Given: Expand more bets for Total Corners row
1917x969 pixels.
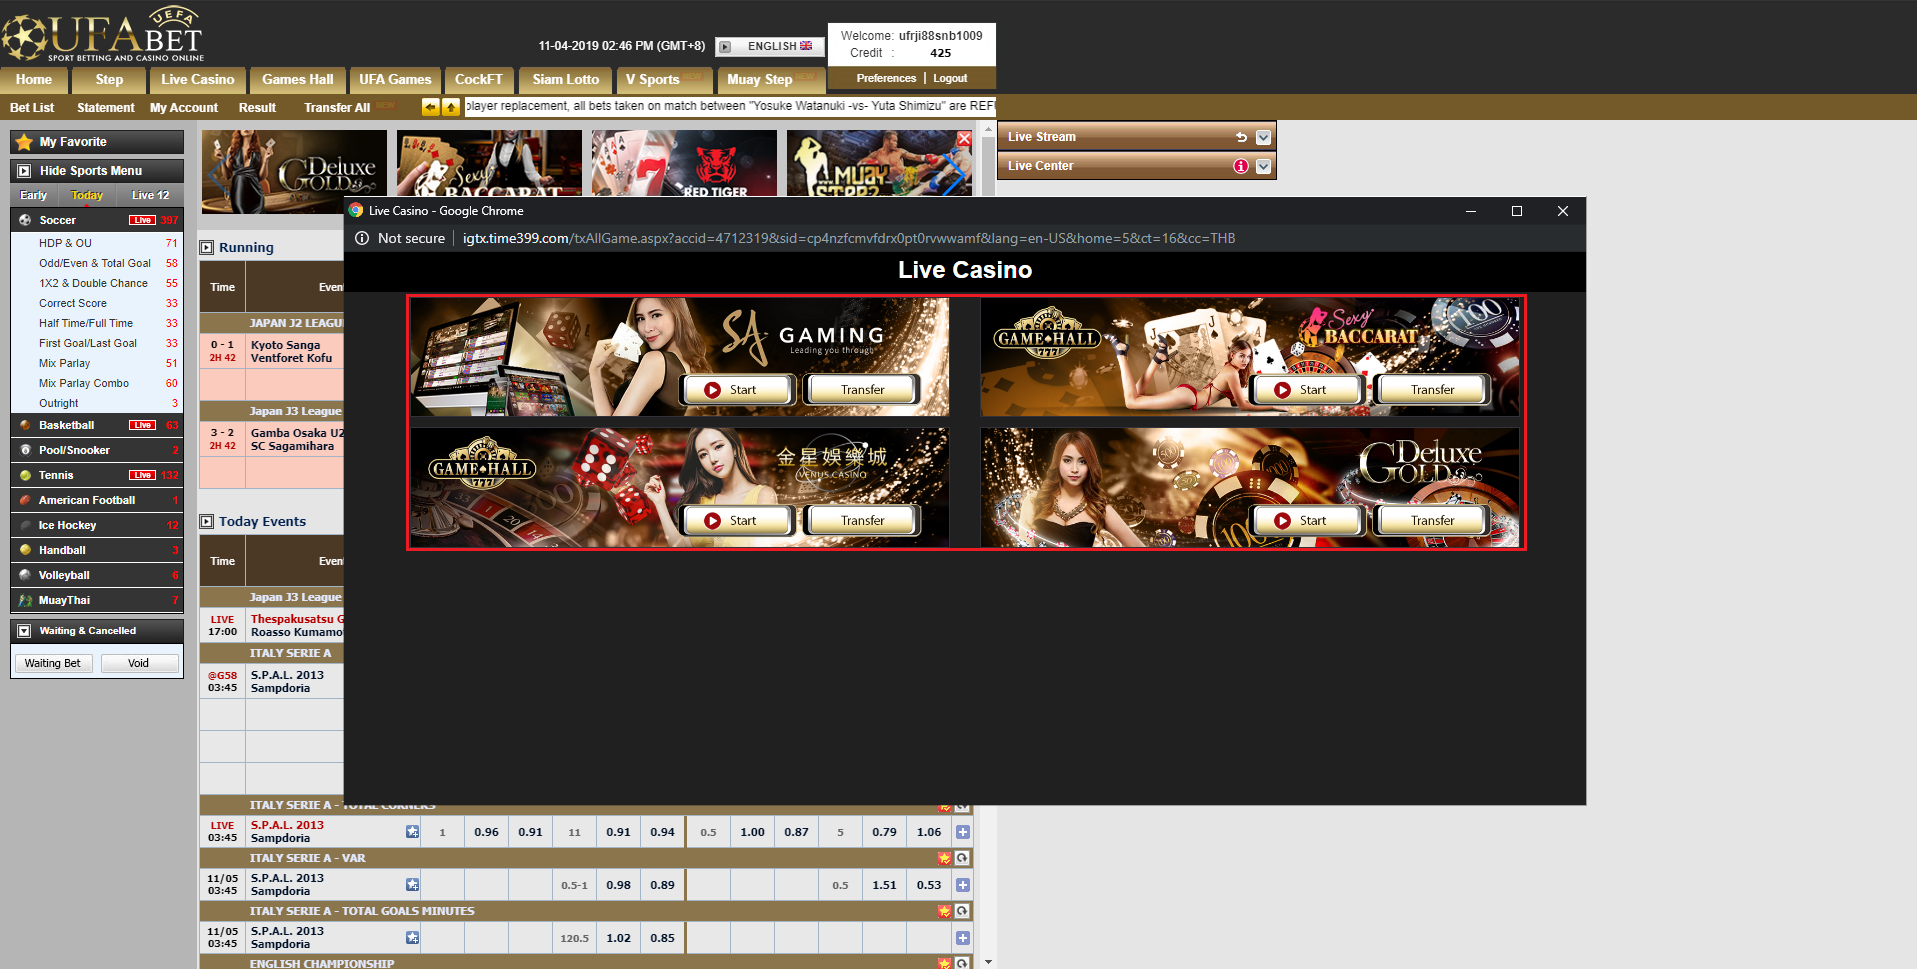Looking at the screenshot, I should (962, 832).
